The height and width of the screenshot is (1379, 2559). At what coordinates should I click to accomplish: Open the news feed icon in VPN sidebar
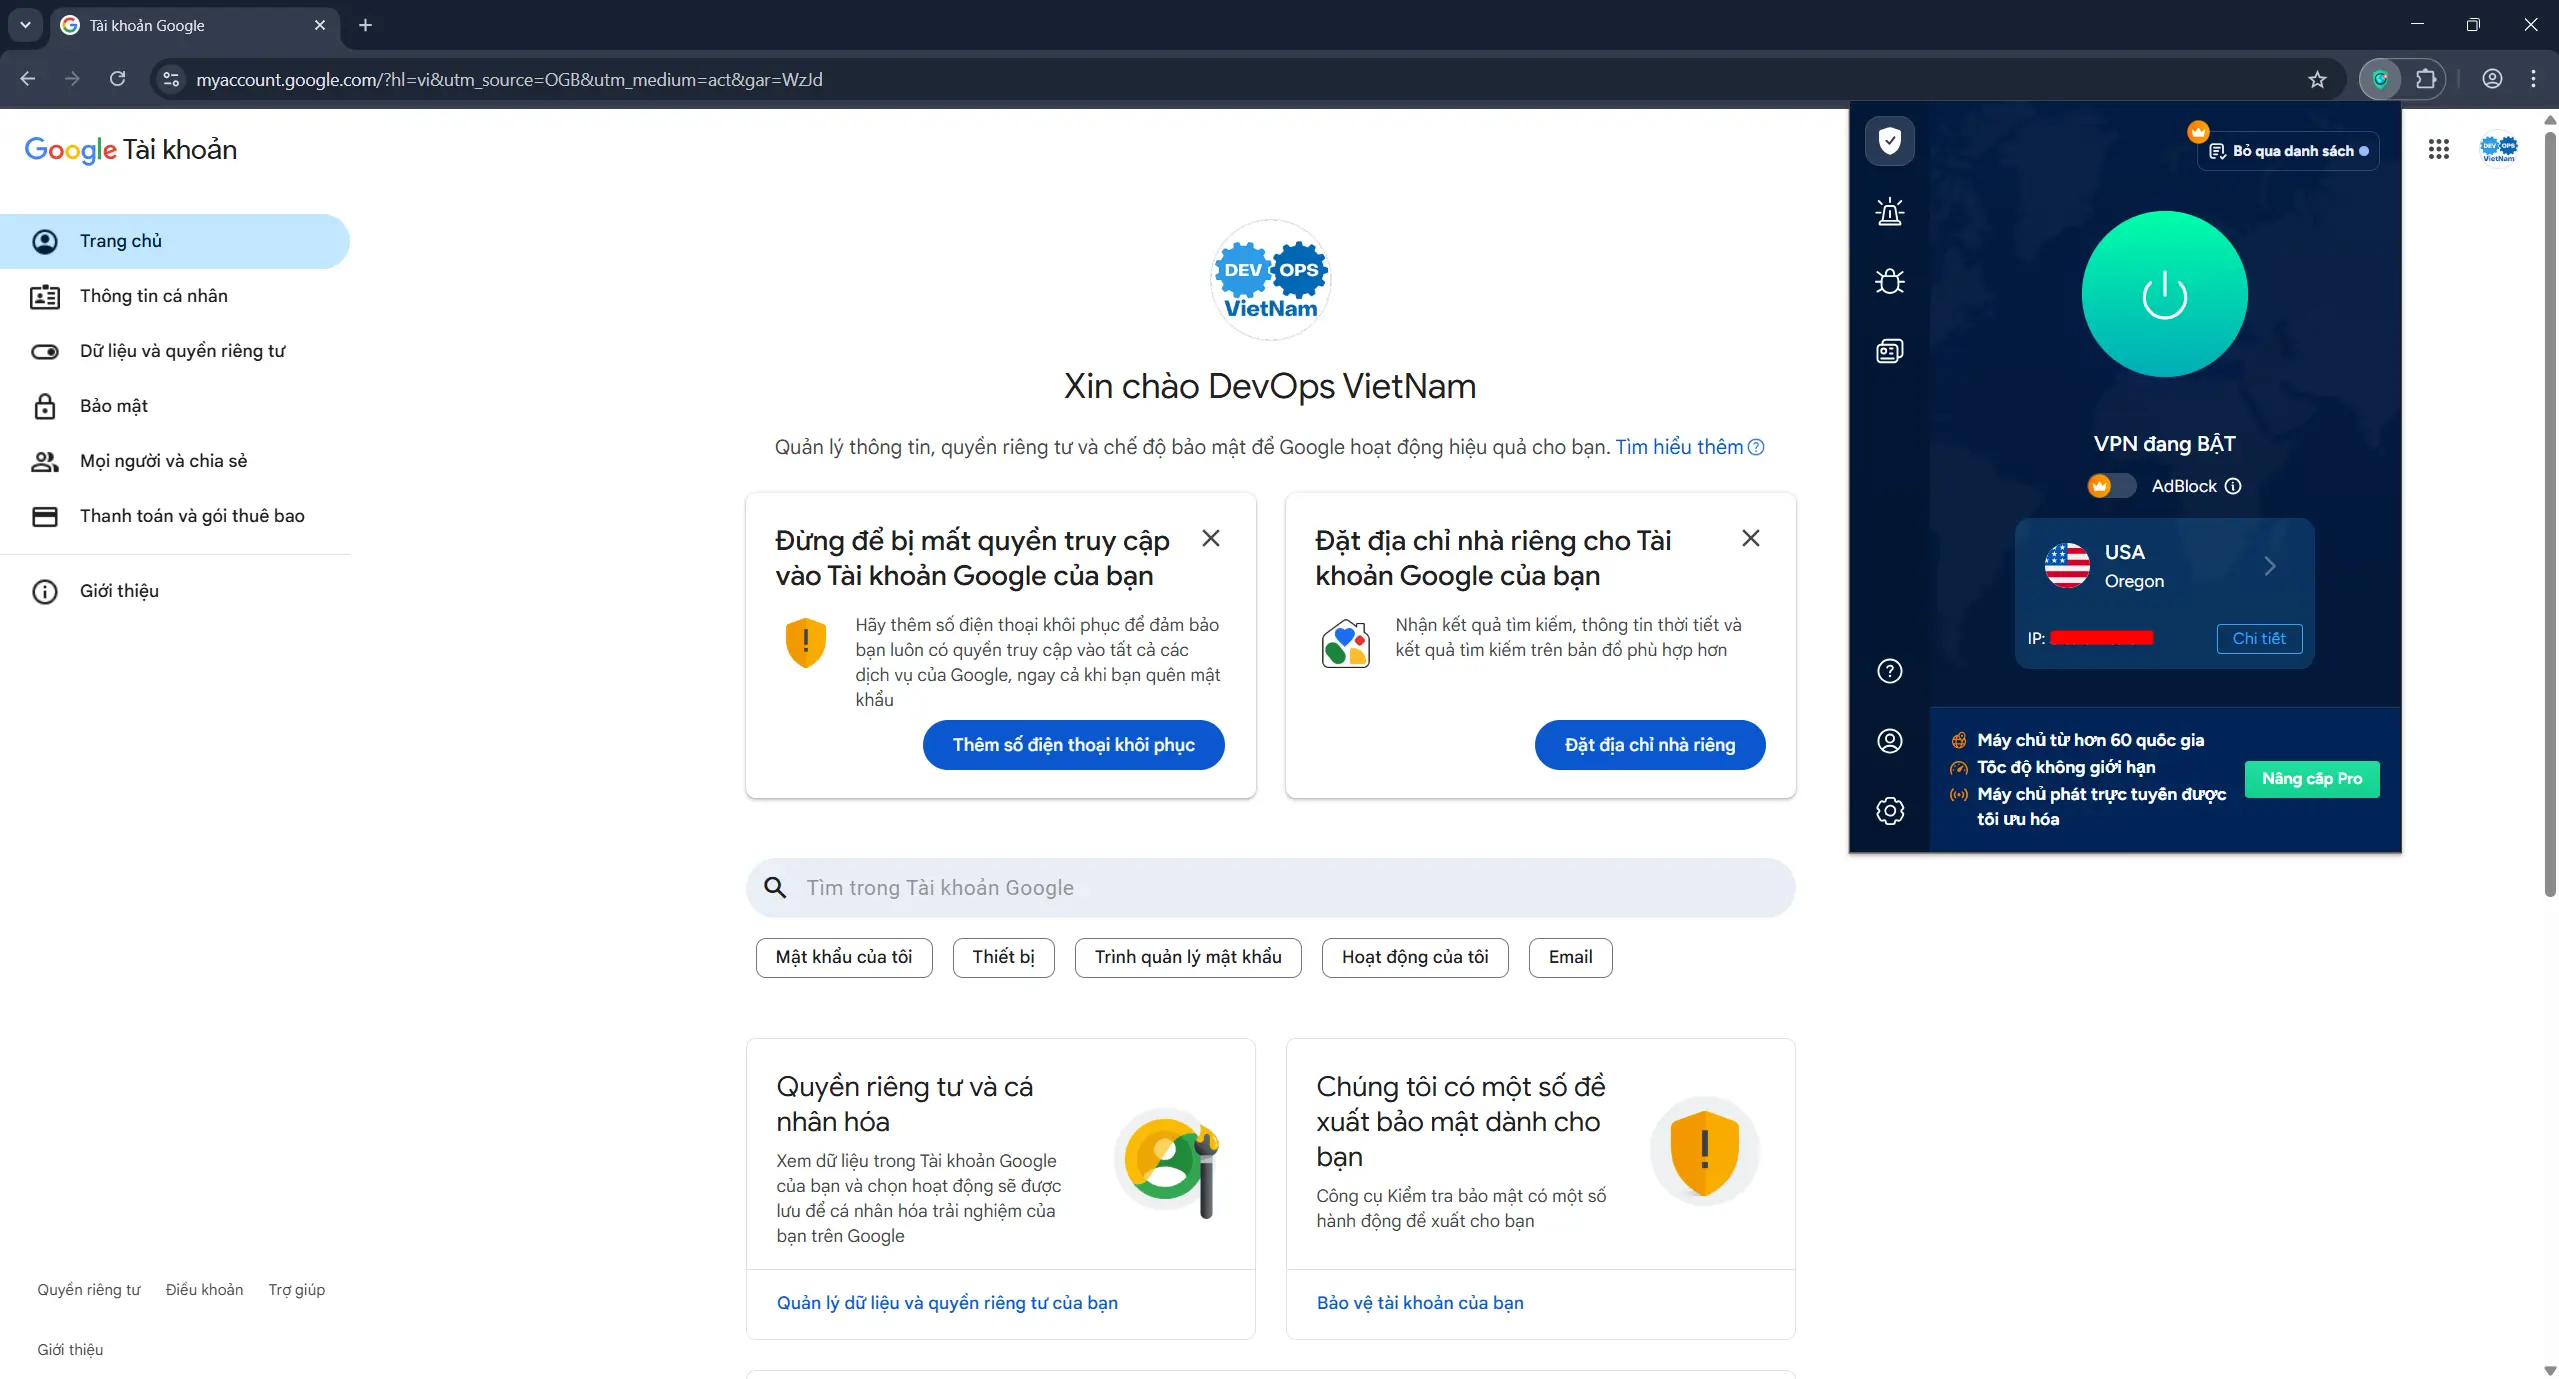1889,351
